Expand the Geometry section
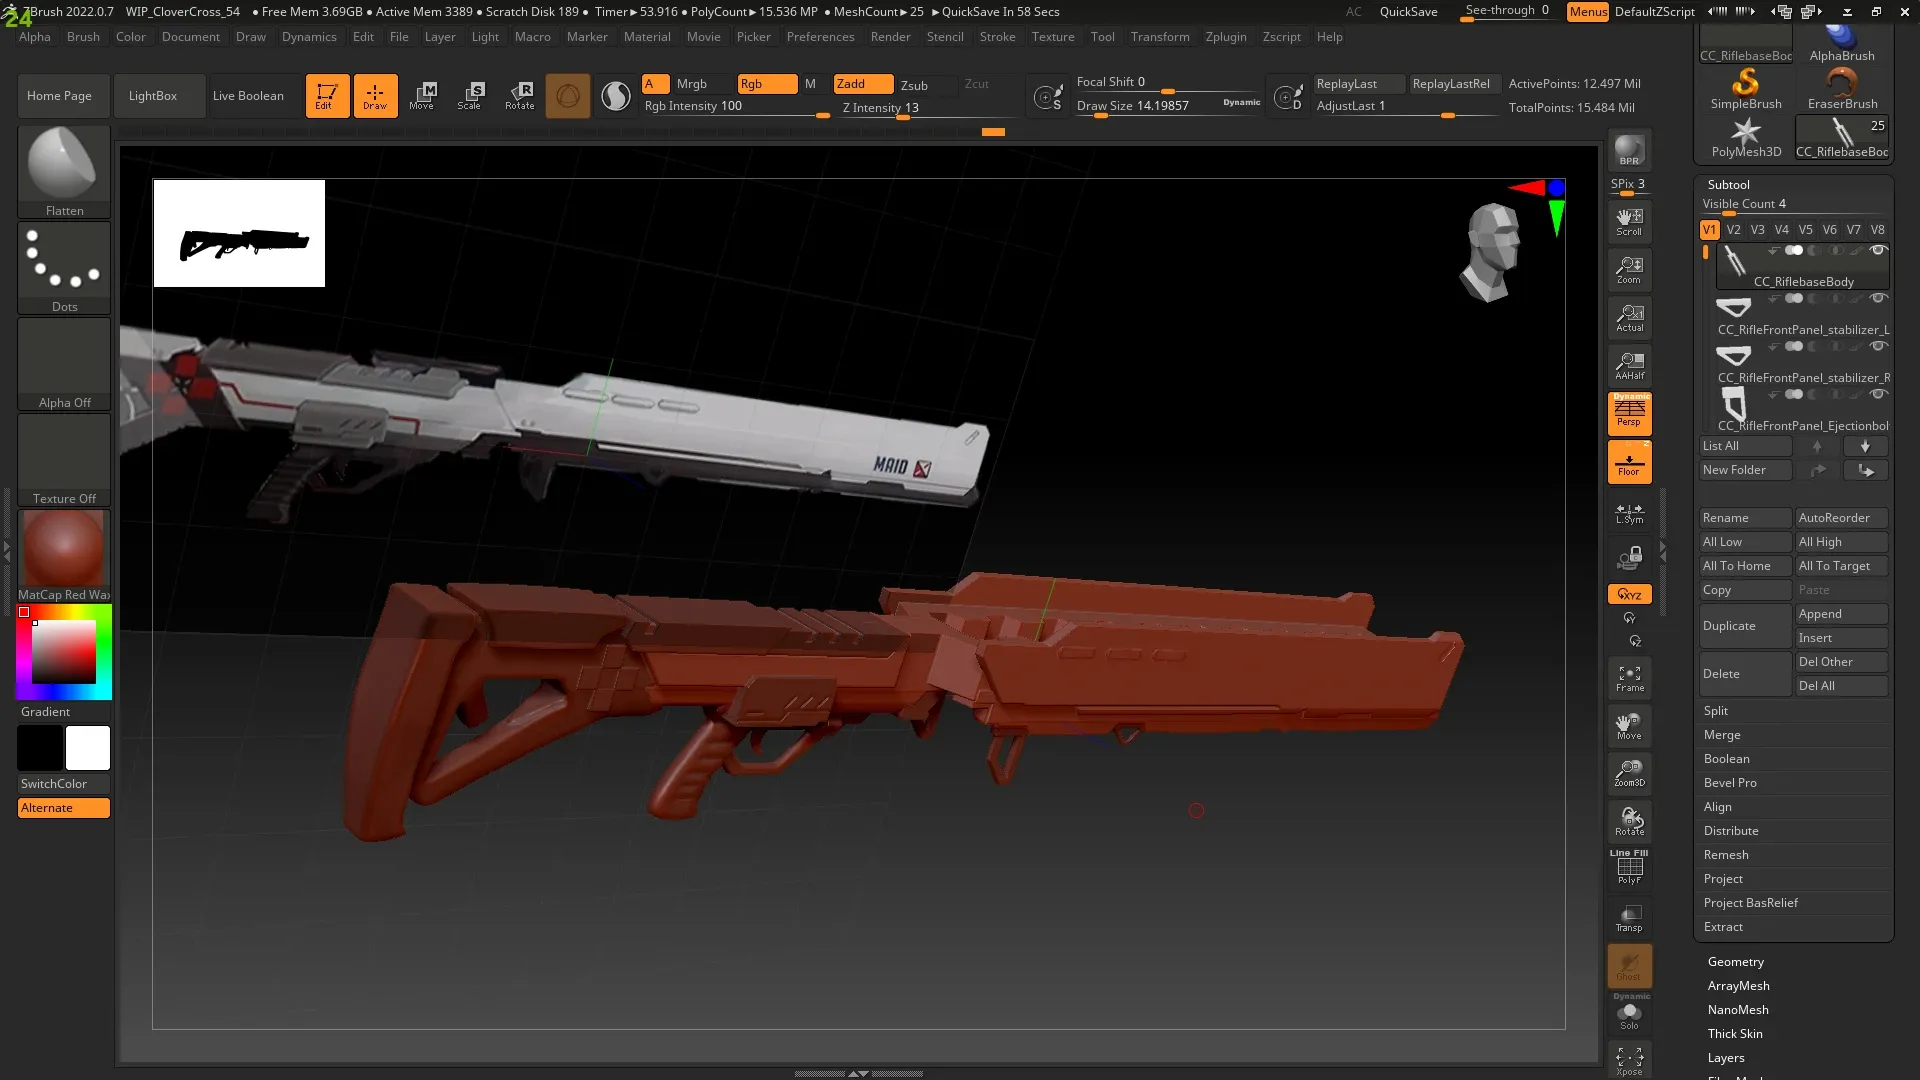The height and width of the screenshot is (1080, 1920). click(x=1736, y=961)
